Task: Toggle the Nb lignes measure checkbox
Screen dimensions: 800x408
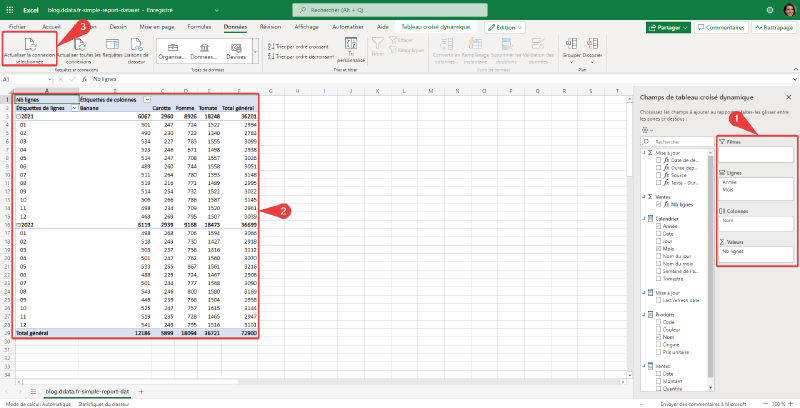Action: (x=659, y=205)
